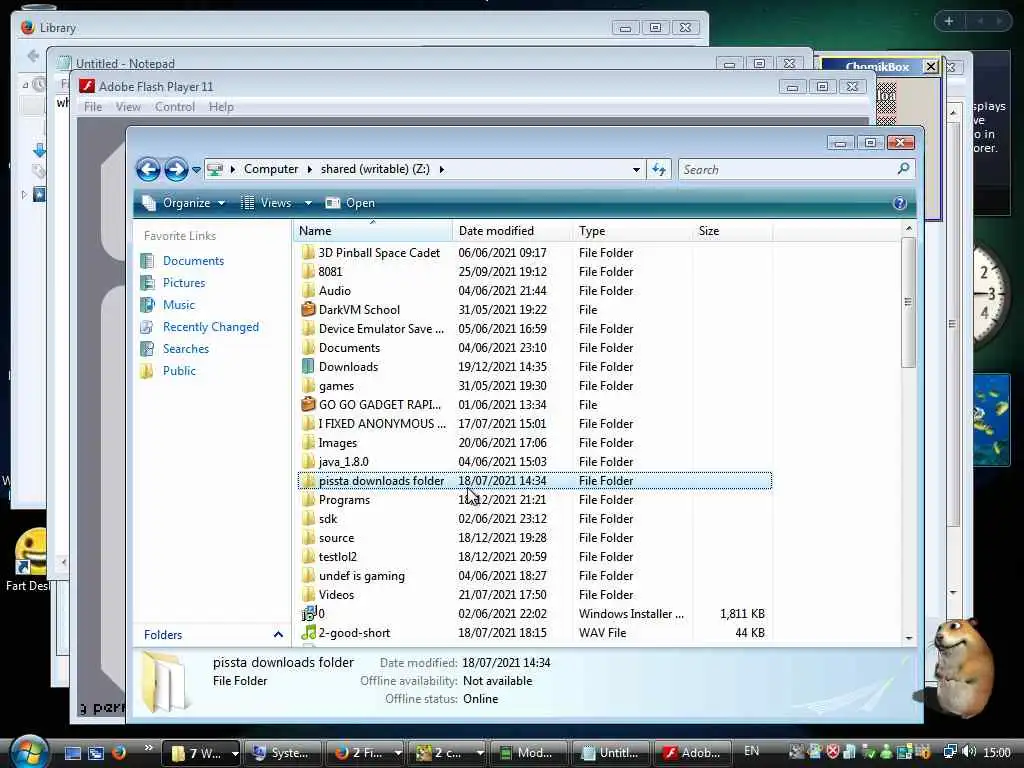Click shared (writable) (Z:) breadcrumb
The height and width of the screenshot is (768, 1024).
pyautogui.click(x=375, y=169)
